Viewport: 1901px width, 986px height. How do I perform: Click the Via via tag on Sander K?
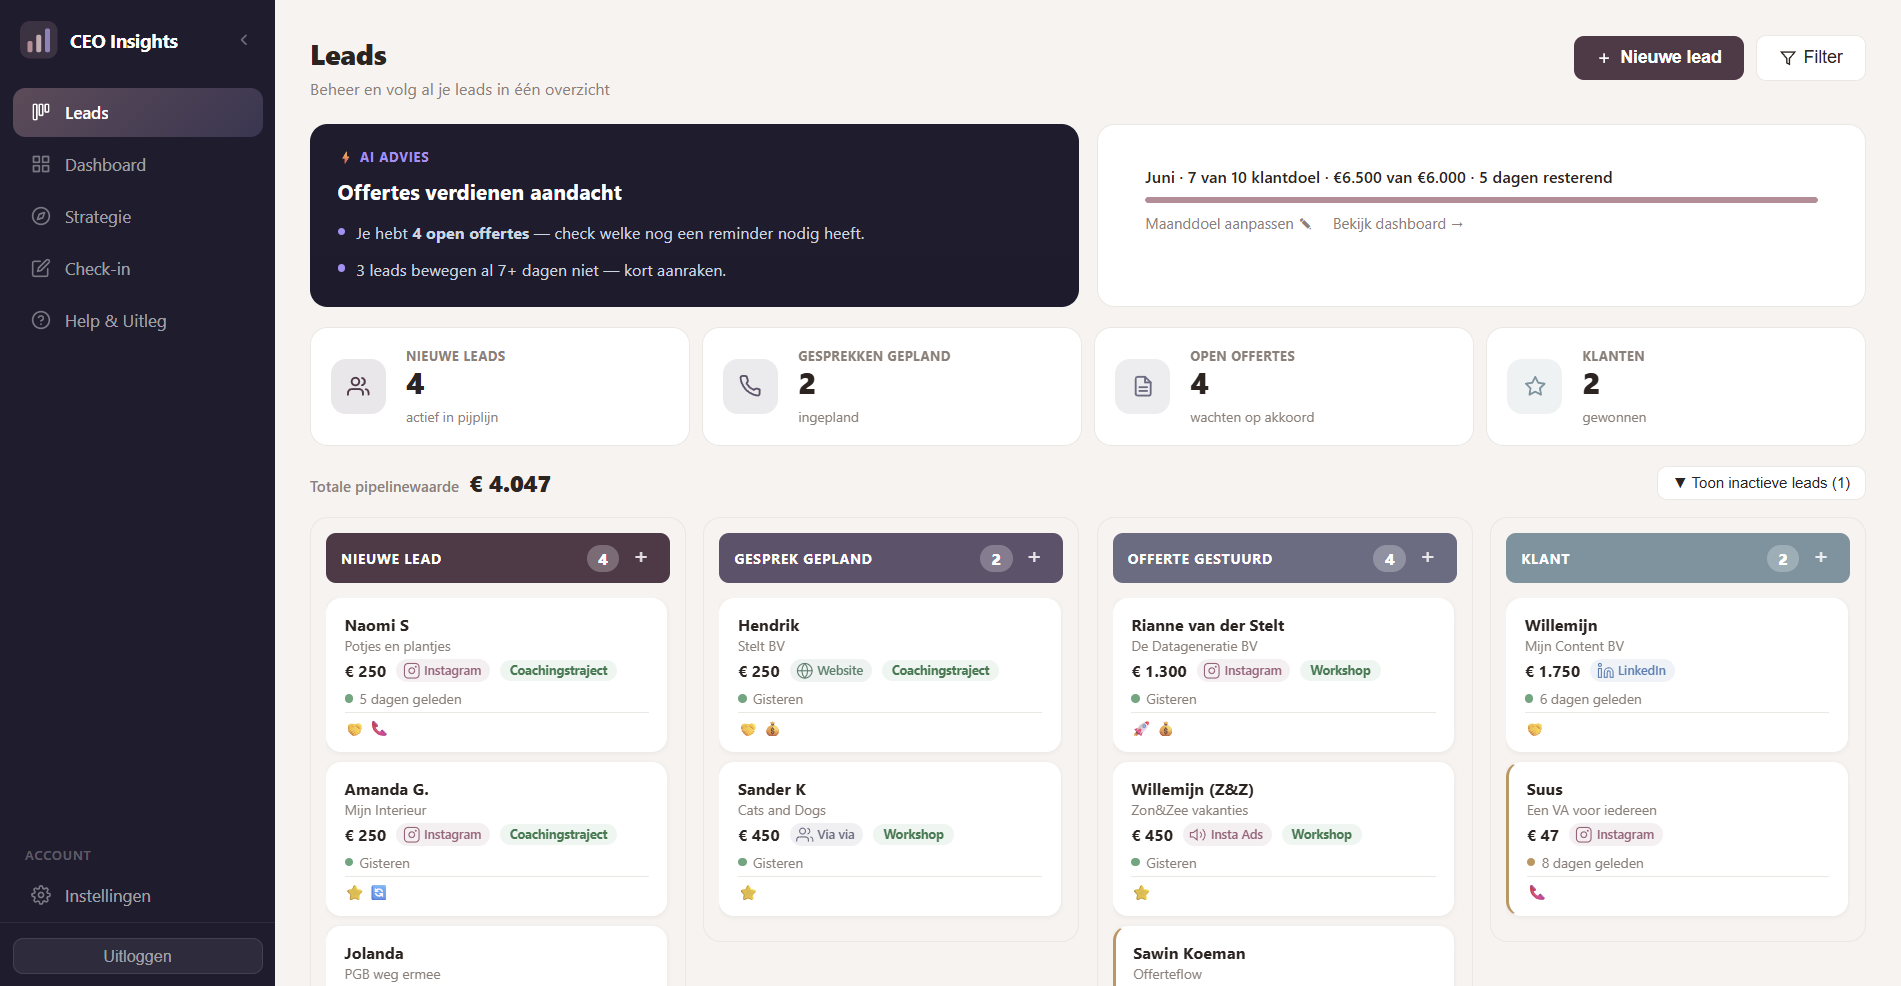pos(826,835)
